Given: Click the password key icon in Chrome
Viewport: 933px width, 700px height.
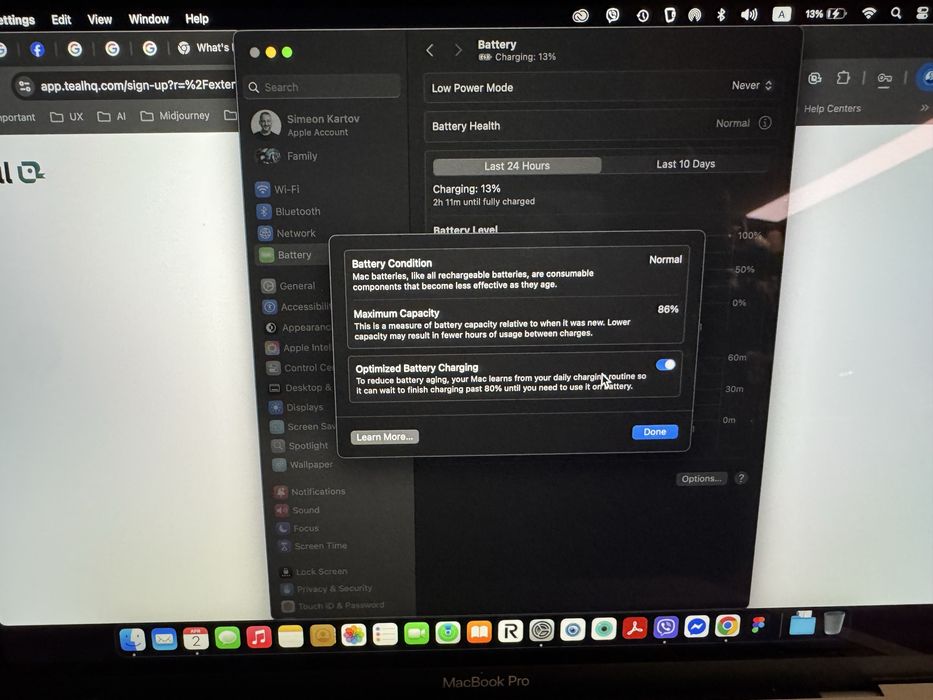Looking at the screenshot, I should pyautogui.click(x=884, y=79).
